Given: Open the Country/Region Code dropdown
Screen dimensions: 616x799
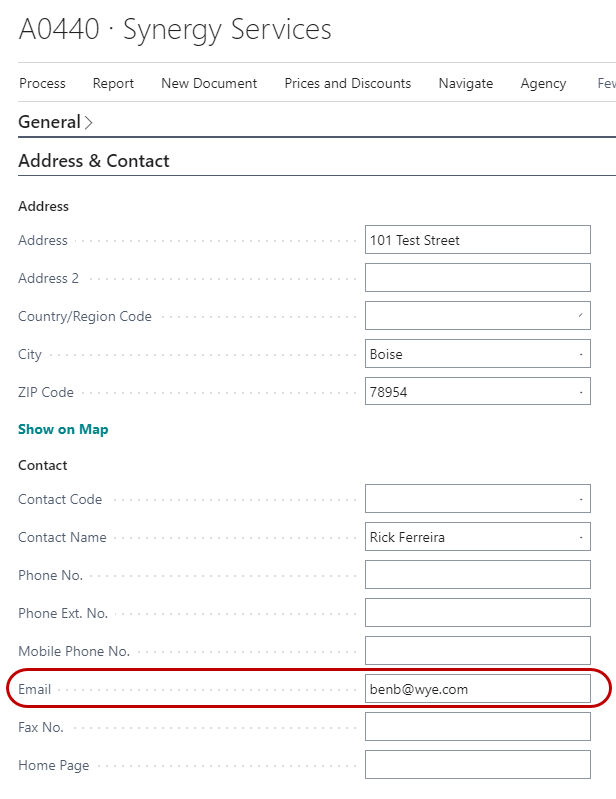Looking at the screenshot, I should pos(580,316).
